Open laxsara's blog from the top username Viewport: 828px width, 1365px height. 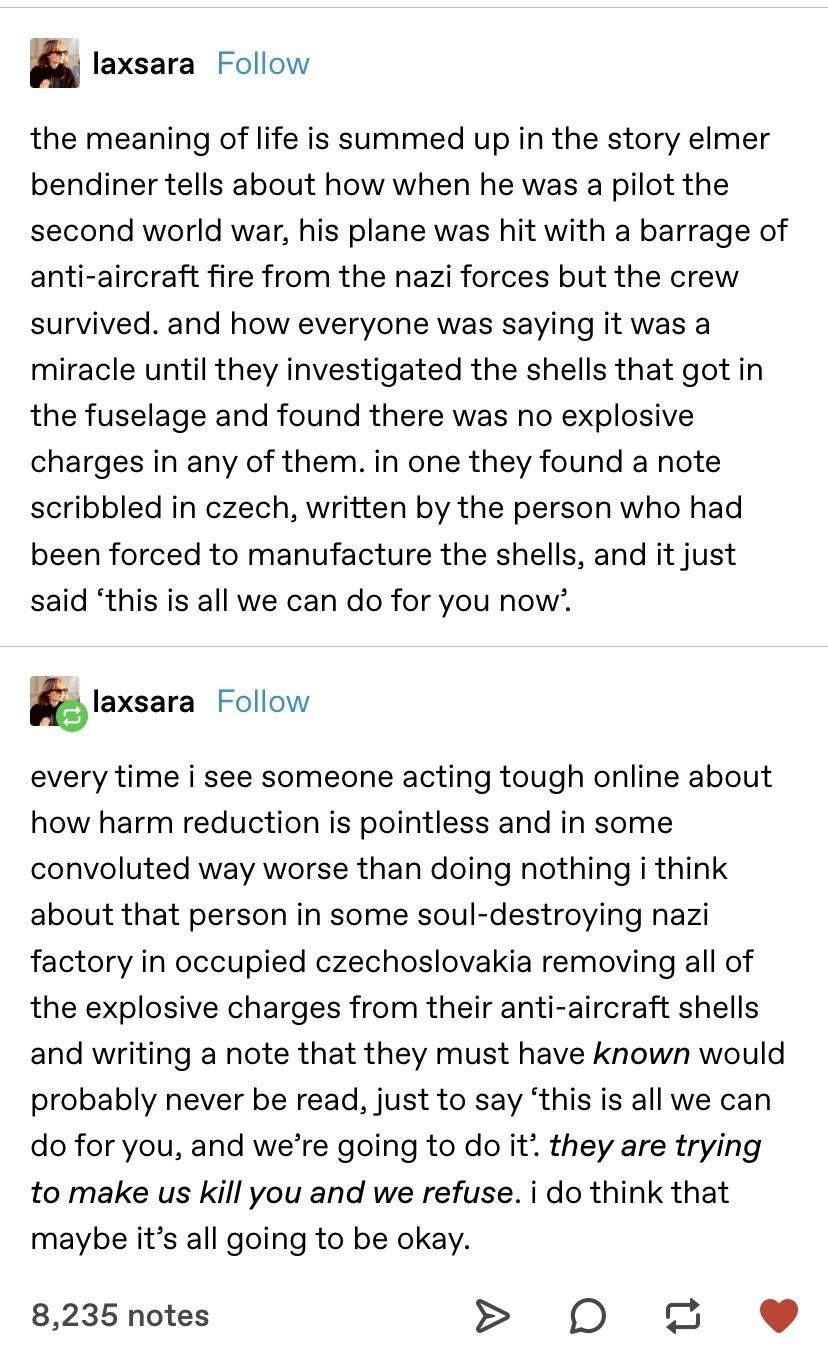pos(143,64)
